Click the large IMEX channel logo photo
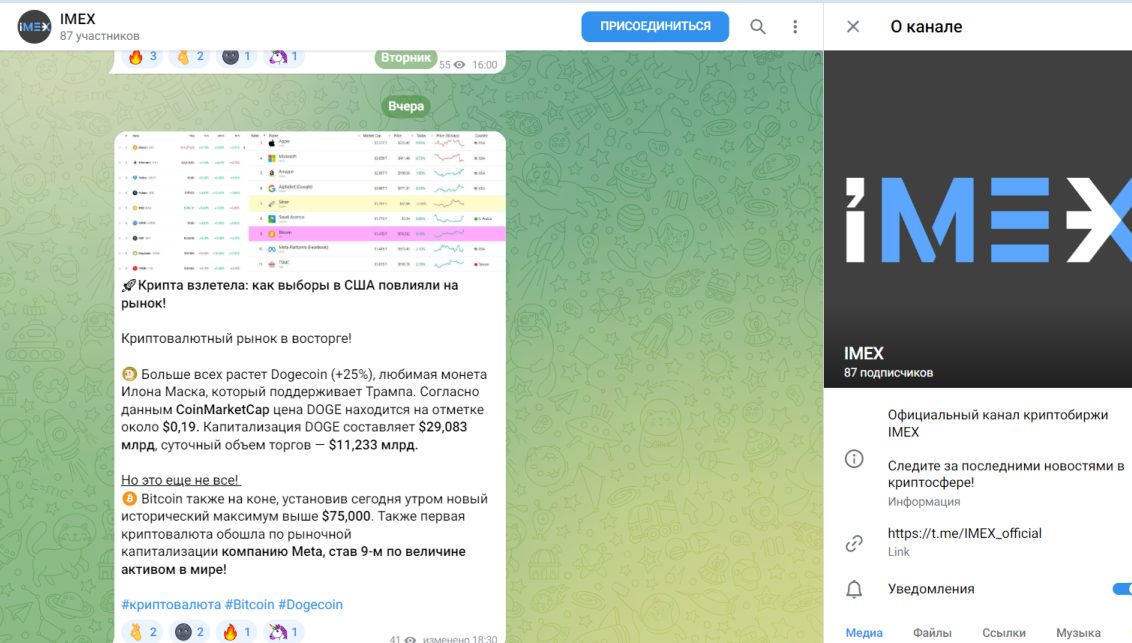 (x=977, y=219)
